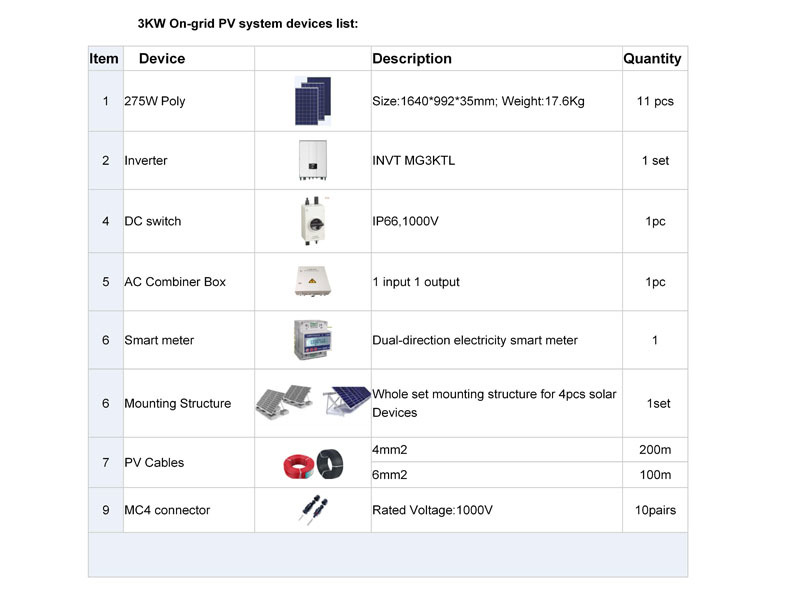Click the smart meter image
800x590 pixels.
pyautogui.click(x=313, y=340)
